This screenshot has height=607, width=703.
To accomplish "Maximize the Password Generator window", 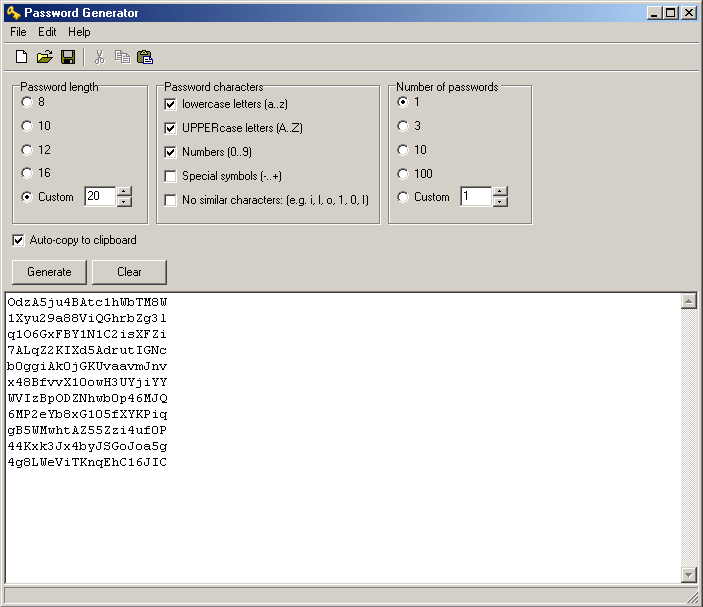I will pos(671,13).
